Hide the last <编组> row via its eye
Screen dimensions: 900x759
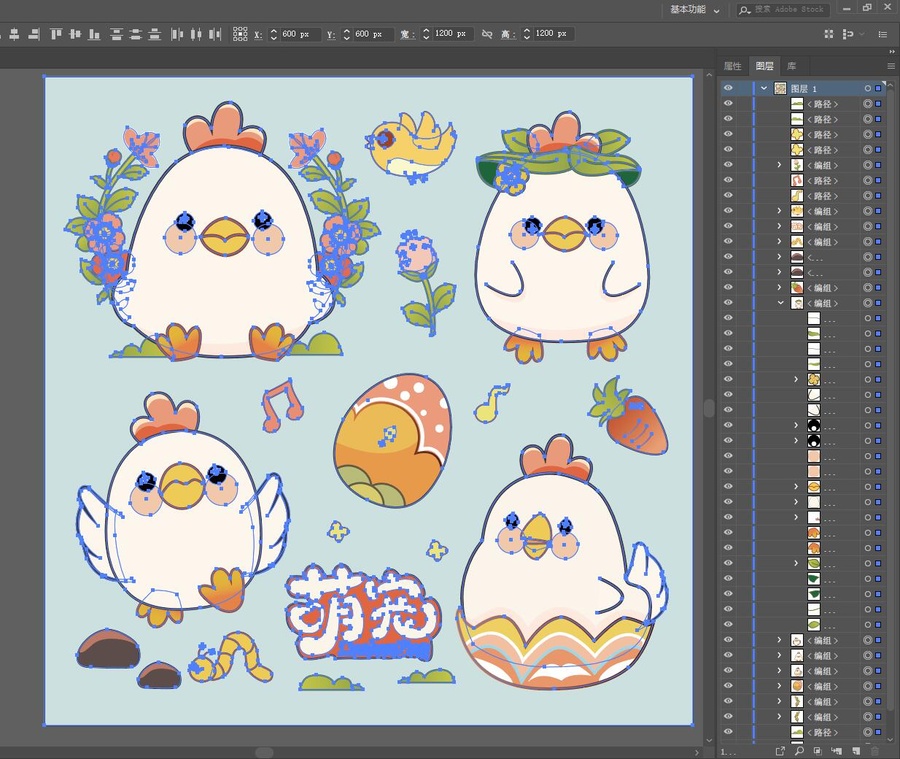pos(728,716)
